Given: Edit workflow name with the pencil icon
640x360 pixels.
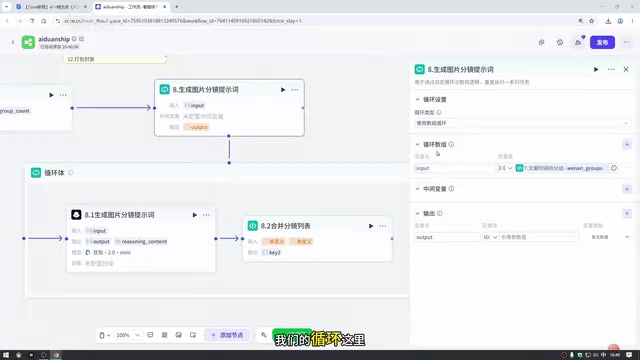Looking at the screenshot, I should click(81, 39).
